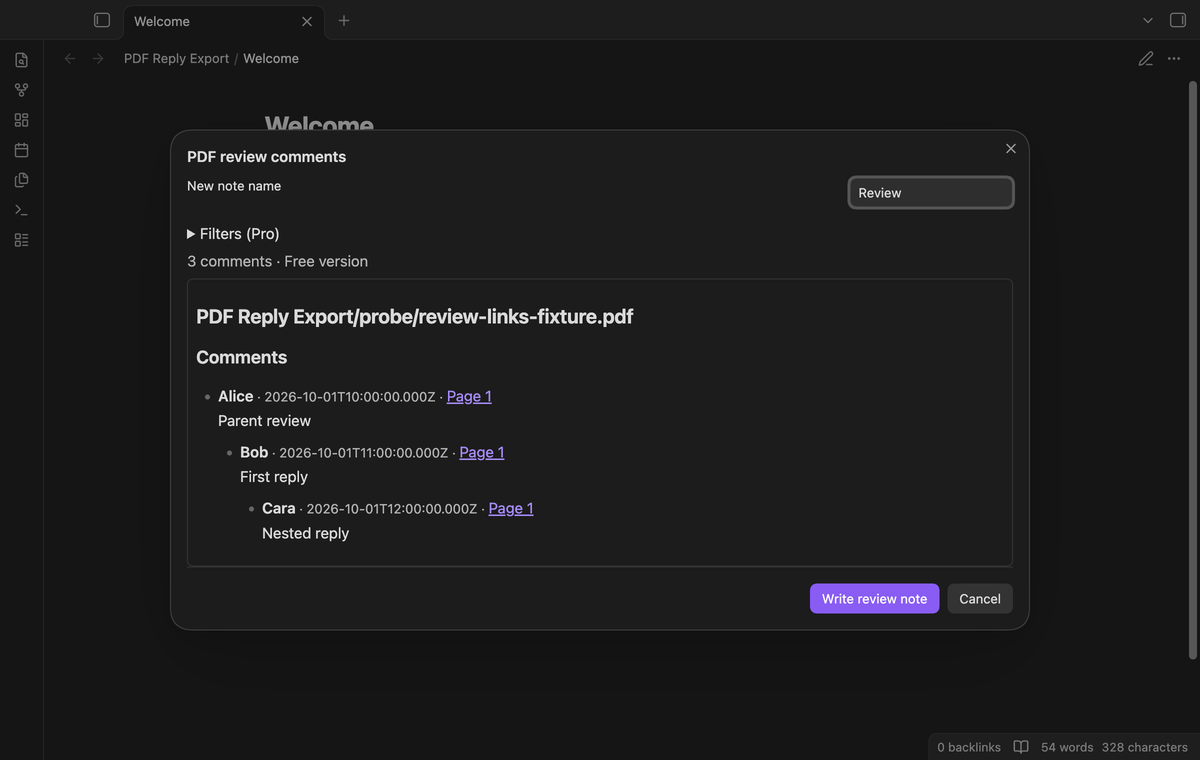
Task: Click the New note name input field
Action: click(x=931, y=193)
